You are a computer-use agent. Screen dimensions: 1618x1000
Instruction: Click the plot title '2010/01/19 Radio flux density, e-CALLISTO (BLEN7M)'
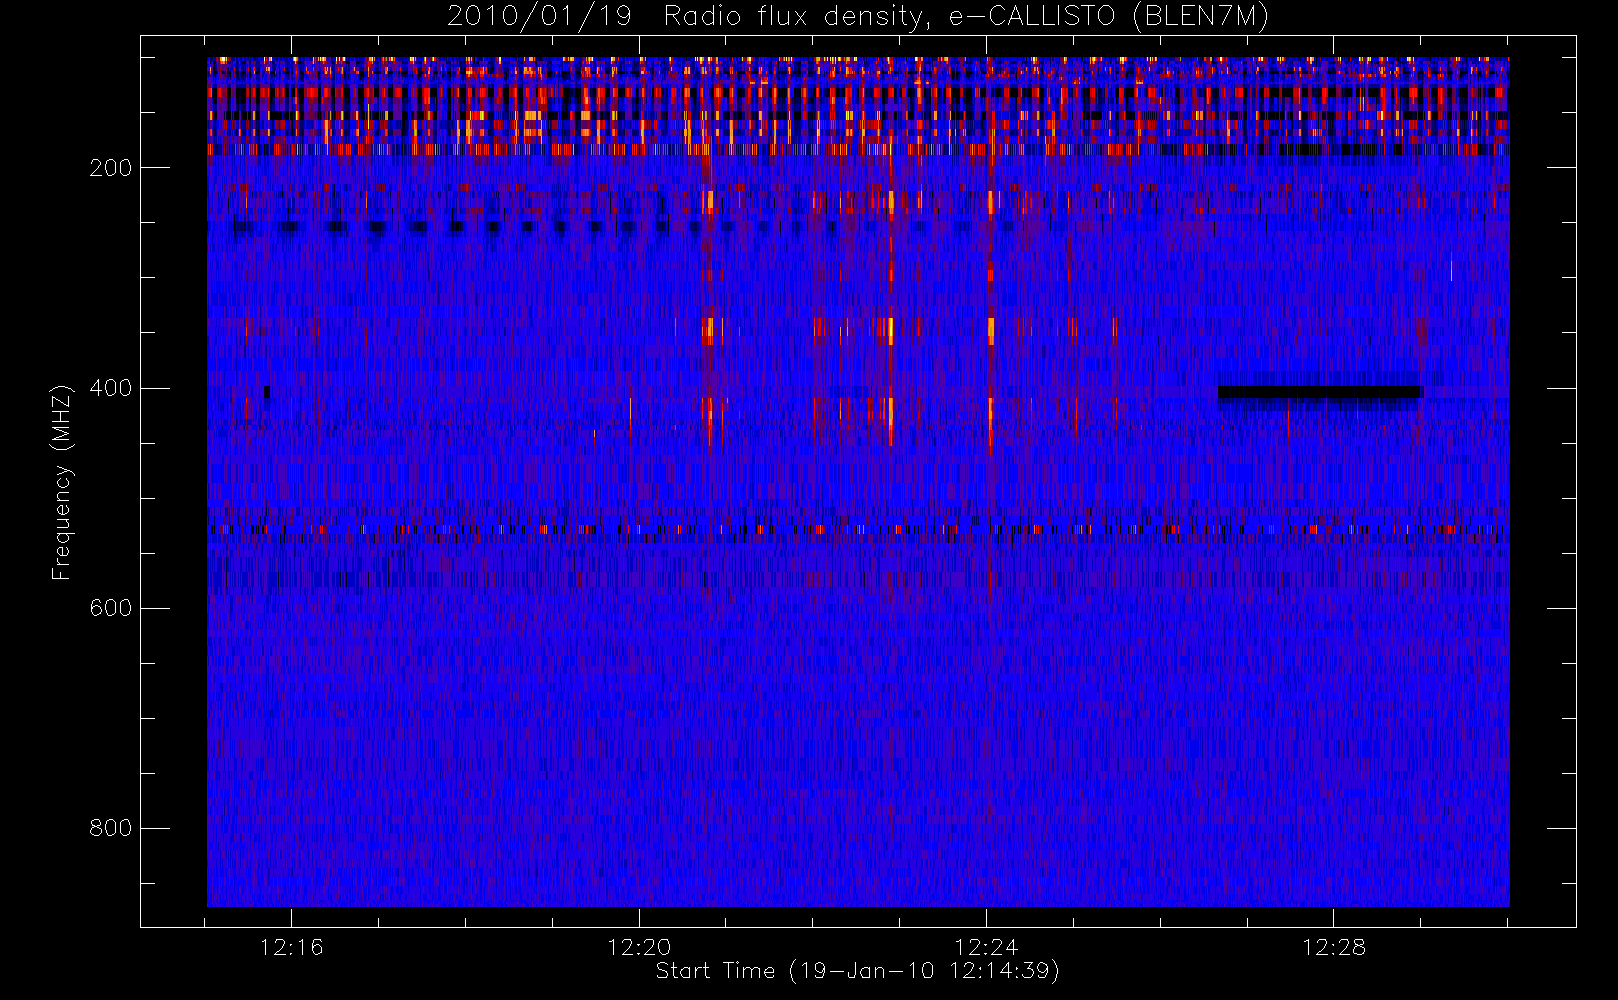tap(858, 17)
